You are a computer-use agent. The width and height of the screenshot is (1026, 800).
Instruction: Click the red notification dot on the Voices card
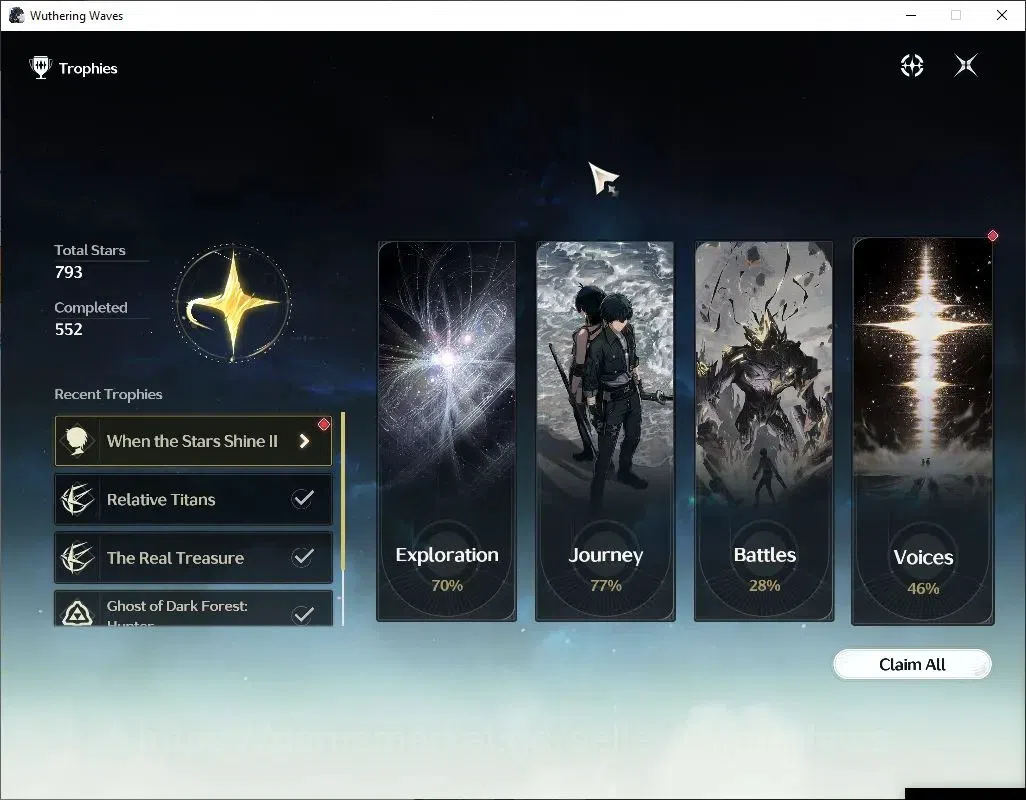pos(993,235)
